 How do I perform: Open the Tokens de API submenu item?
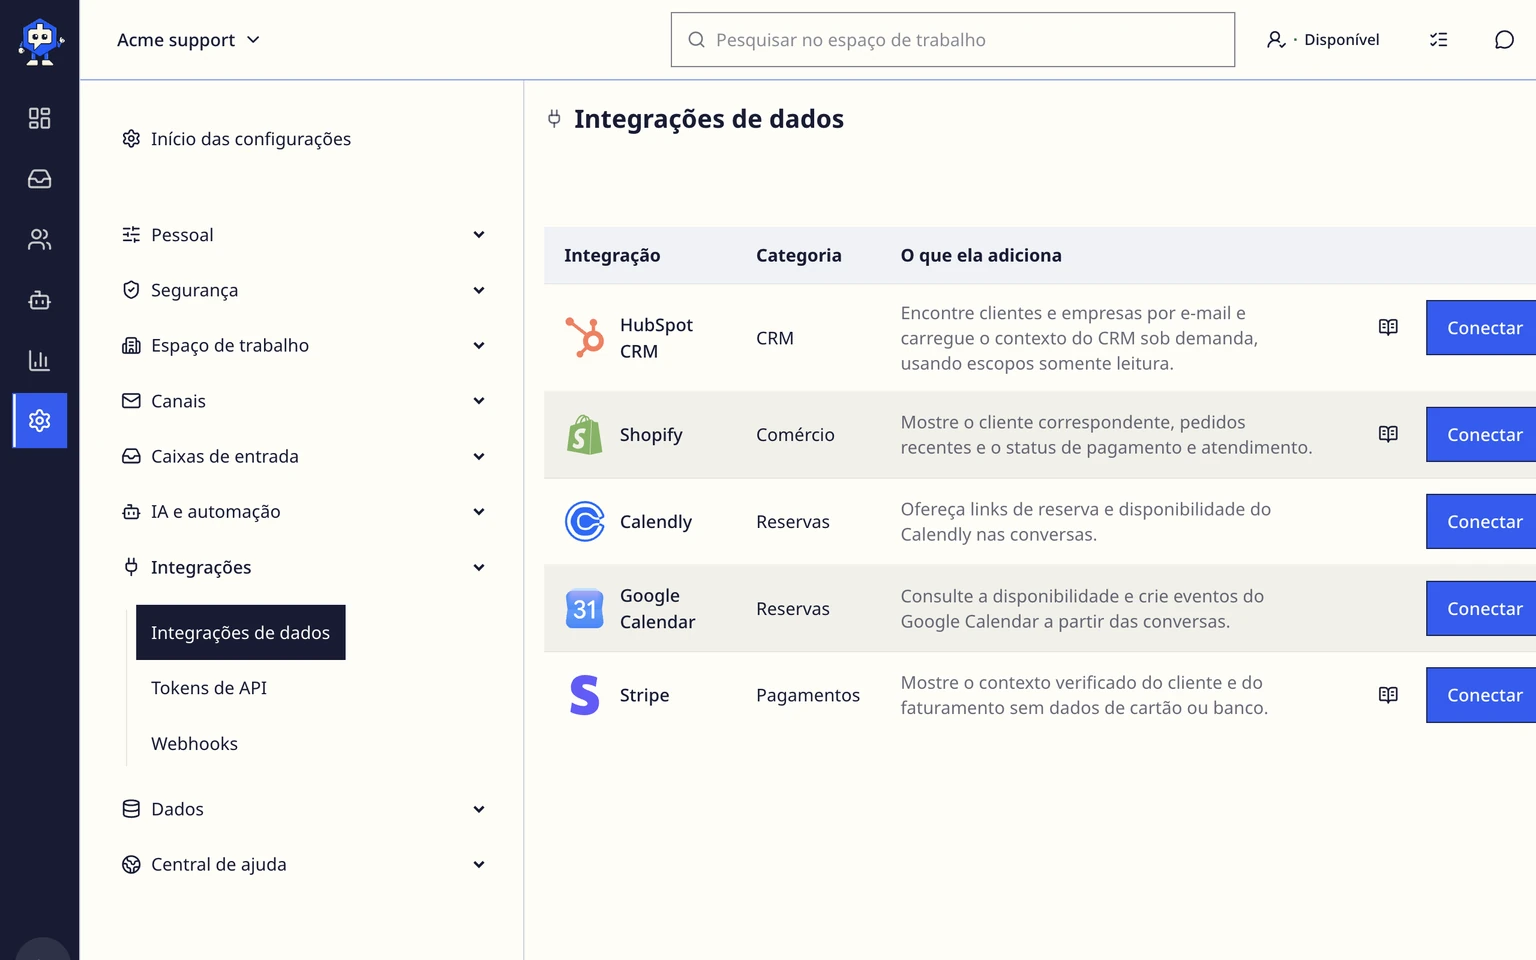(209, 688)
